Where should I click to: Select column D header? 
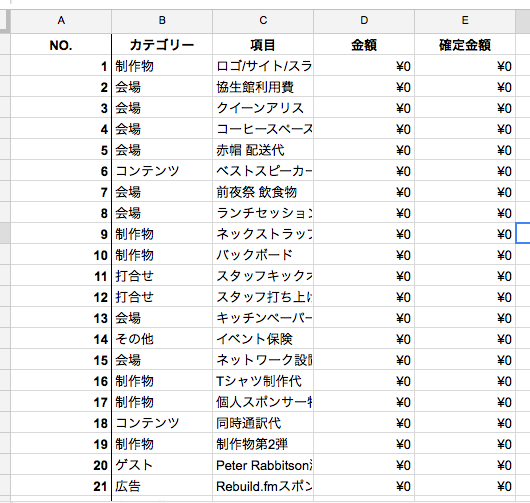pos(364,21)
